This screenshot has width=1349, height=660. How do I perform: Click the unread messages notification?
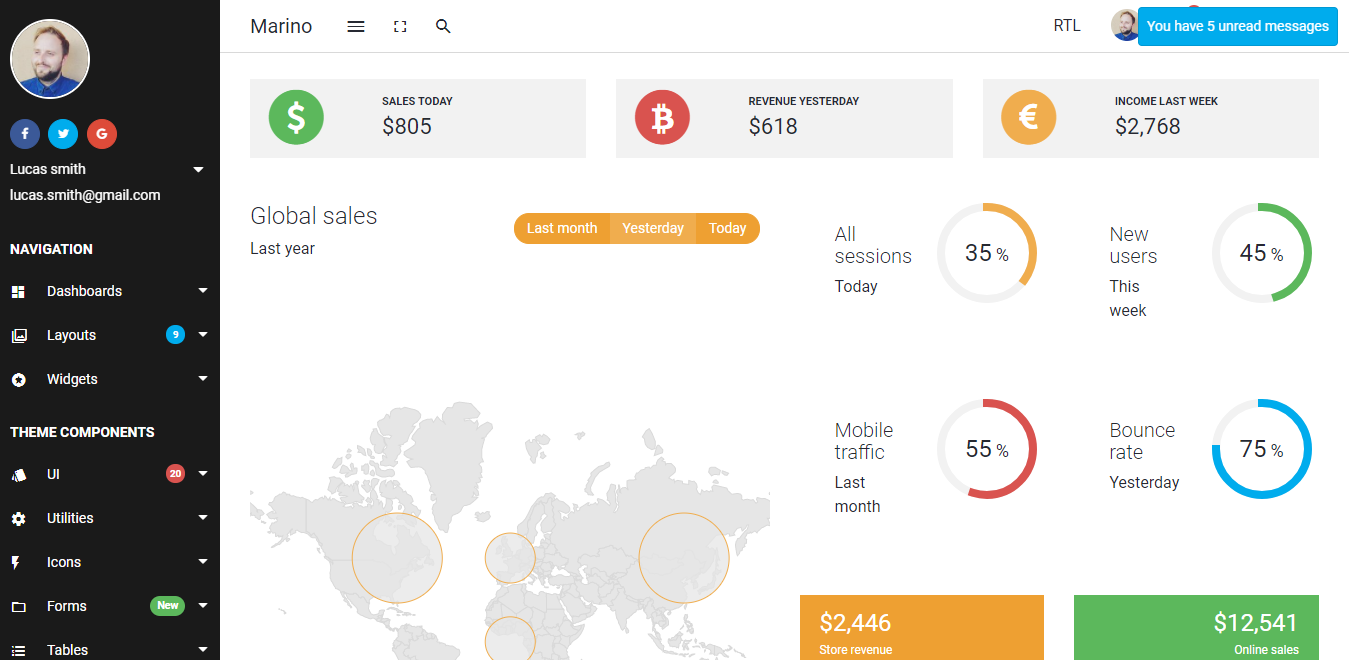[x=1237, y=26]
